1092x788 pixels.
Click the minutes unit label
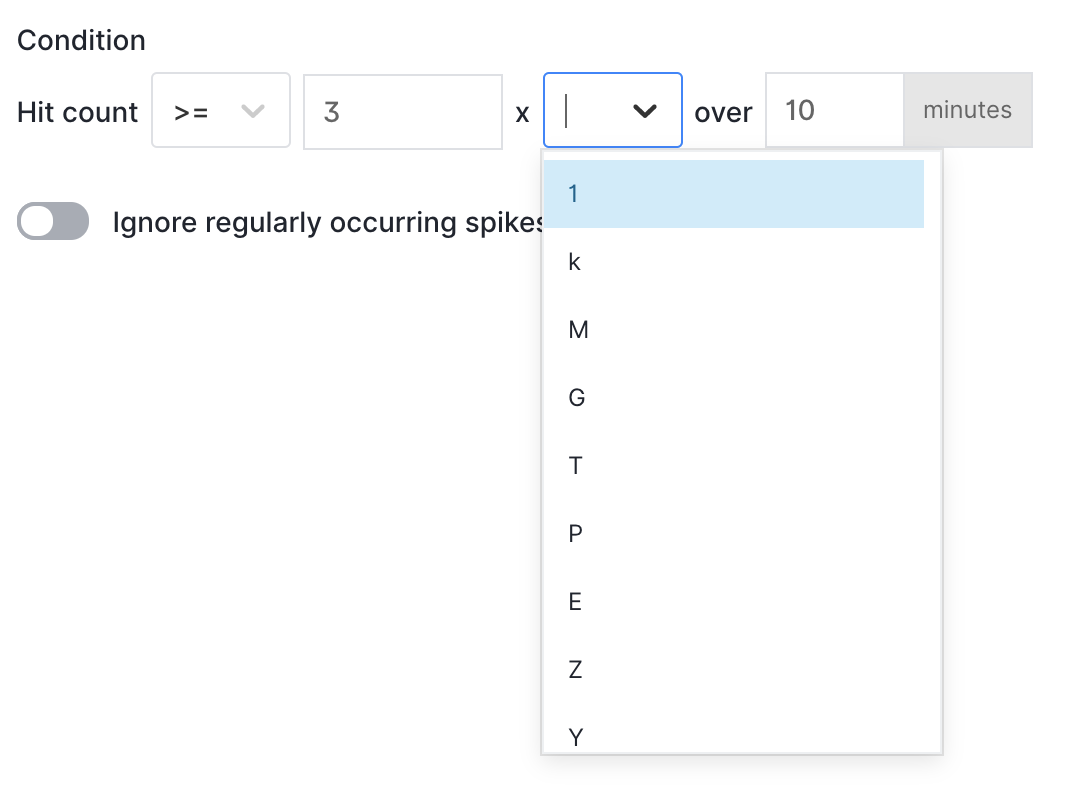pyautogui.click(x=967, y=110)
